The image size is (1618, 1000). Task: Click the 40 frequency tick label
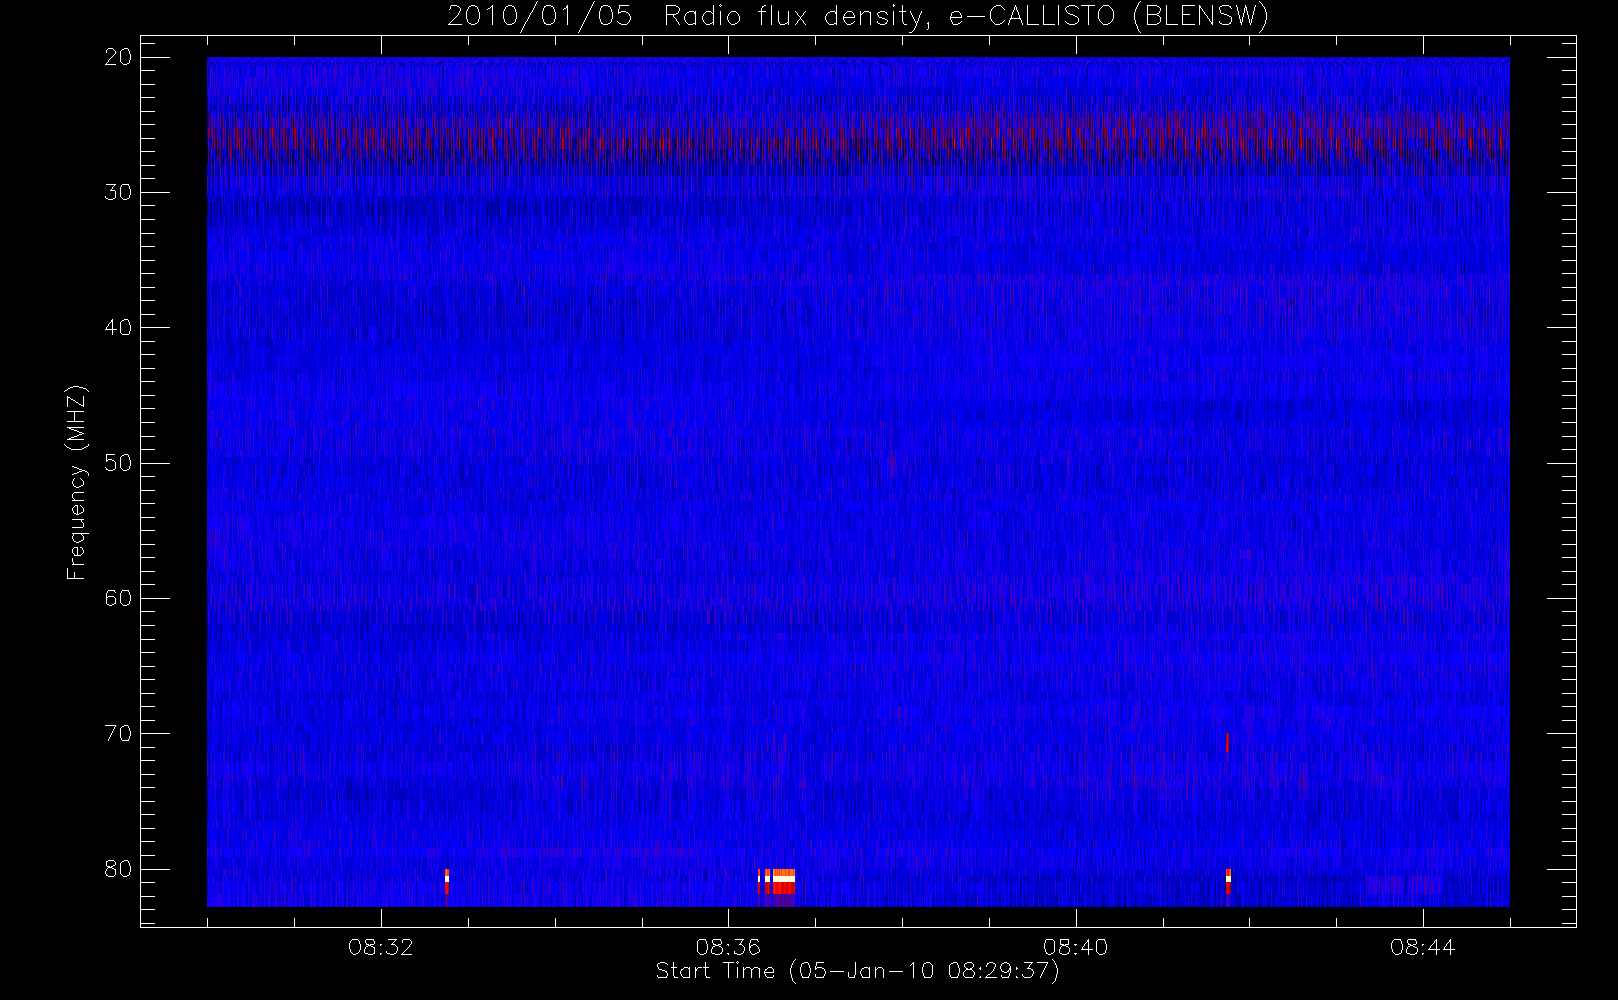[118, 327]
